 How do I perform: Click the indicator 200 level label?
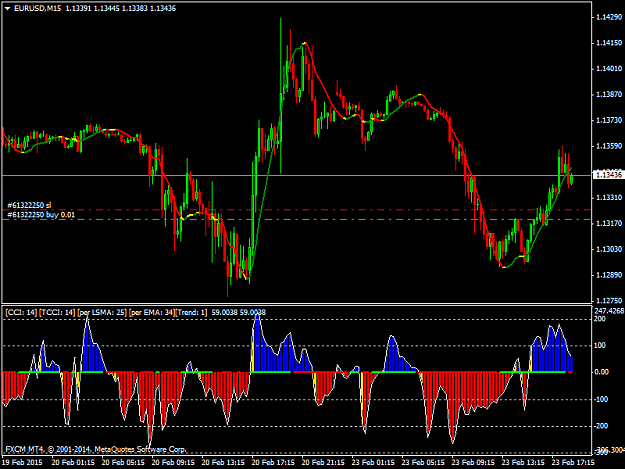click(x=600, y=319)
